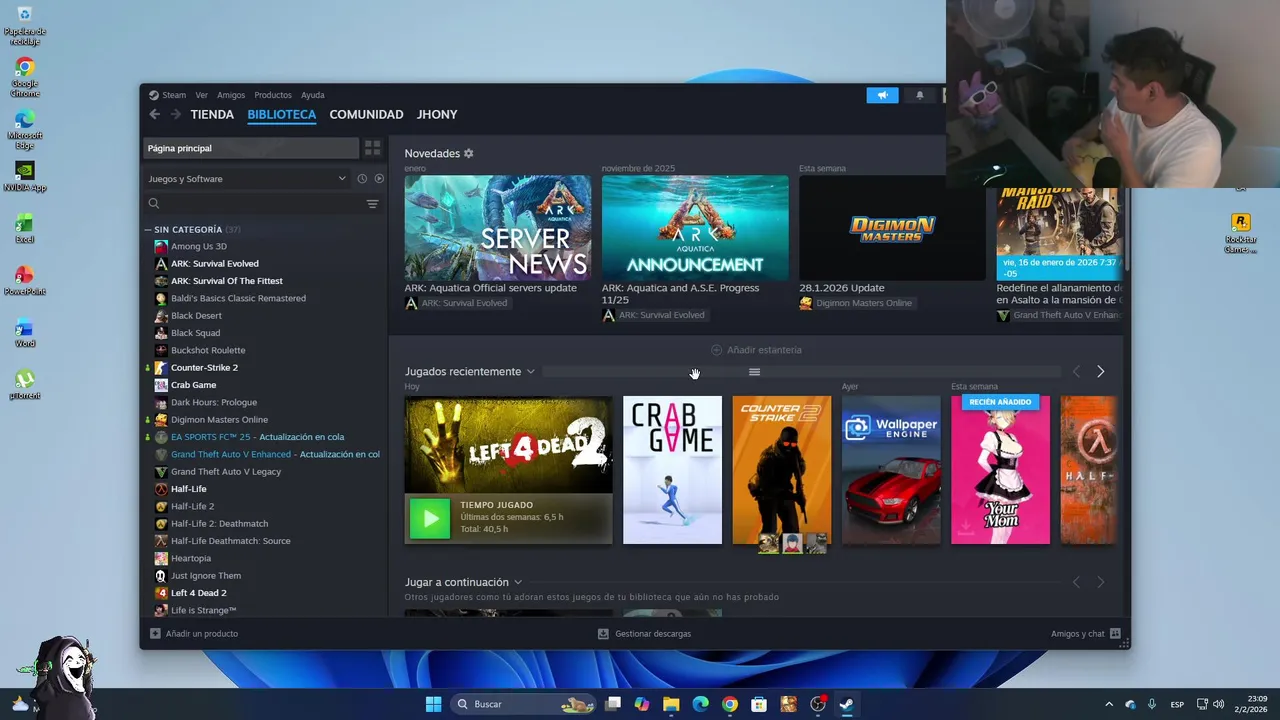Open the notifications bell icon
1280x720 pixels.
point(920,95)
